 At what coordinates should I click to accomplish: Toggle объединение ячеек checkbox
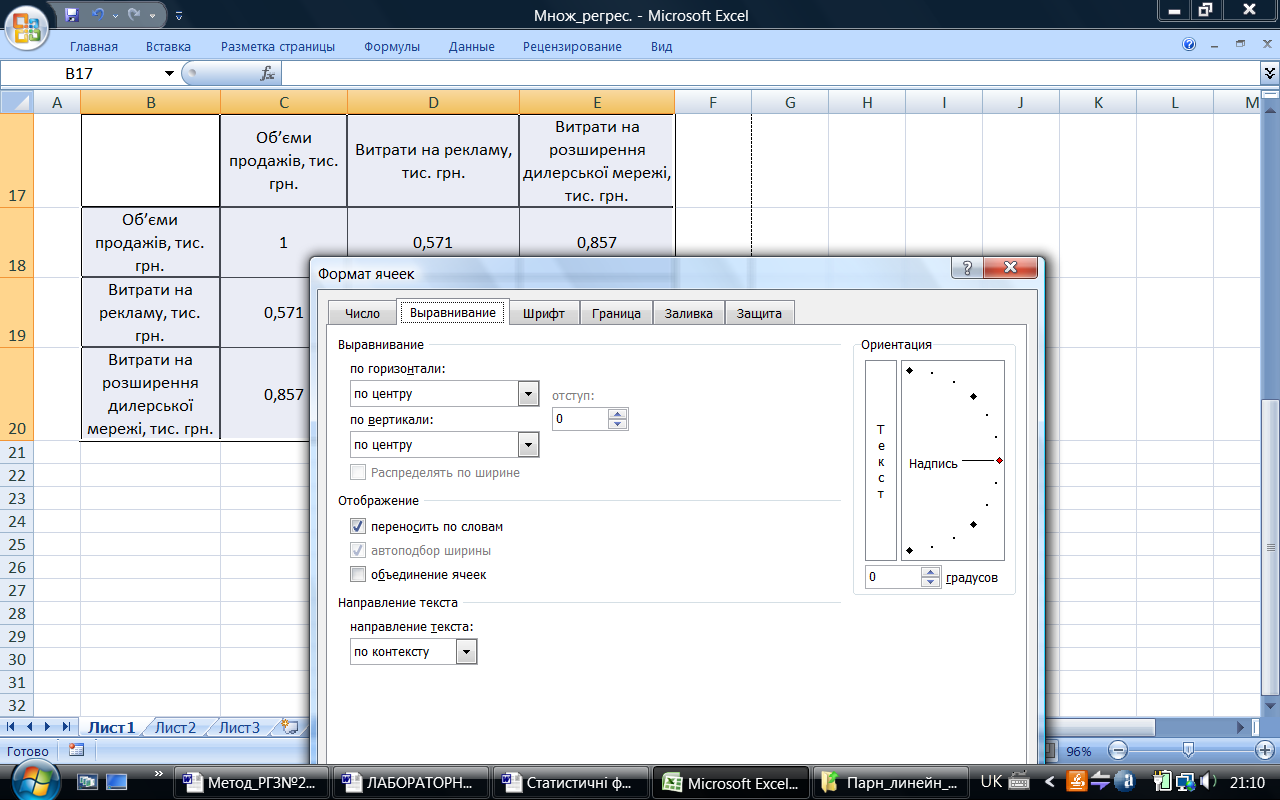358,574
